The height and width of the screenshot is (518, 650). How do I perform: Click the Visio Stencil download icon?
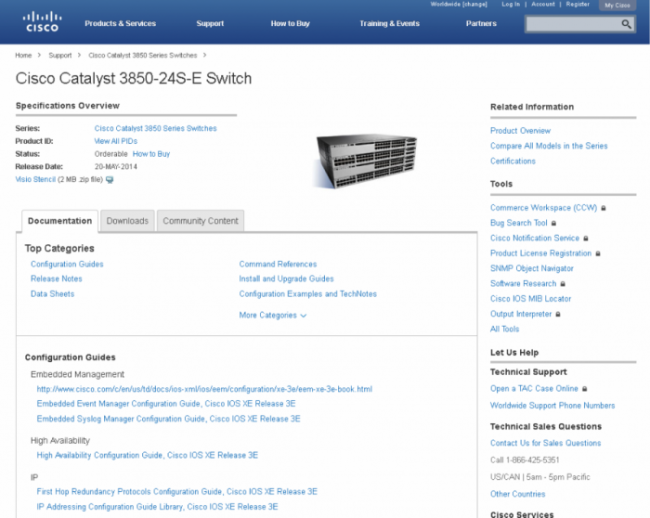click(110, 180)
